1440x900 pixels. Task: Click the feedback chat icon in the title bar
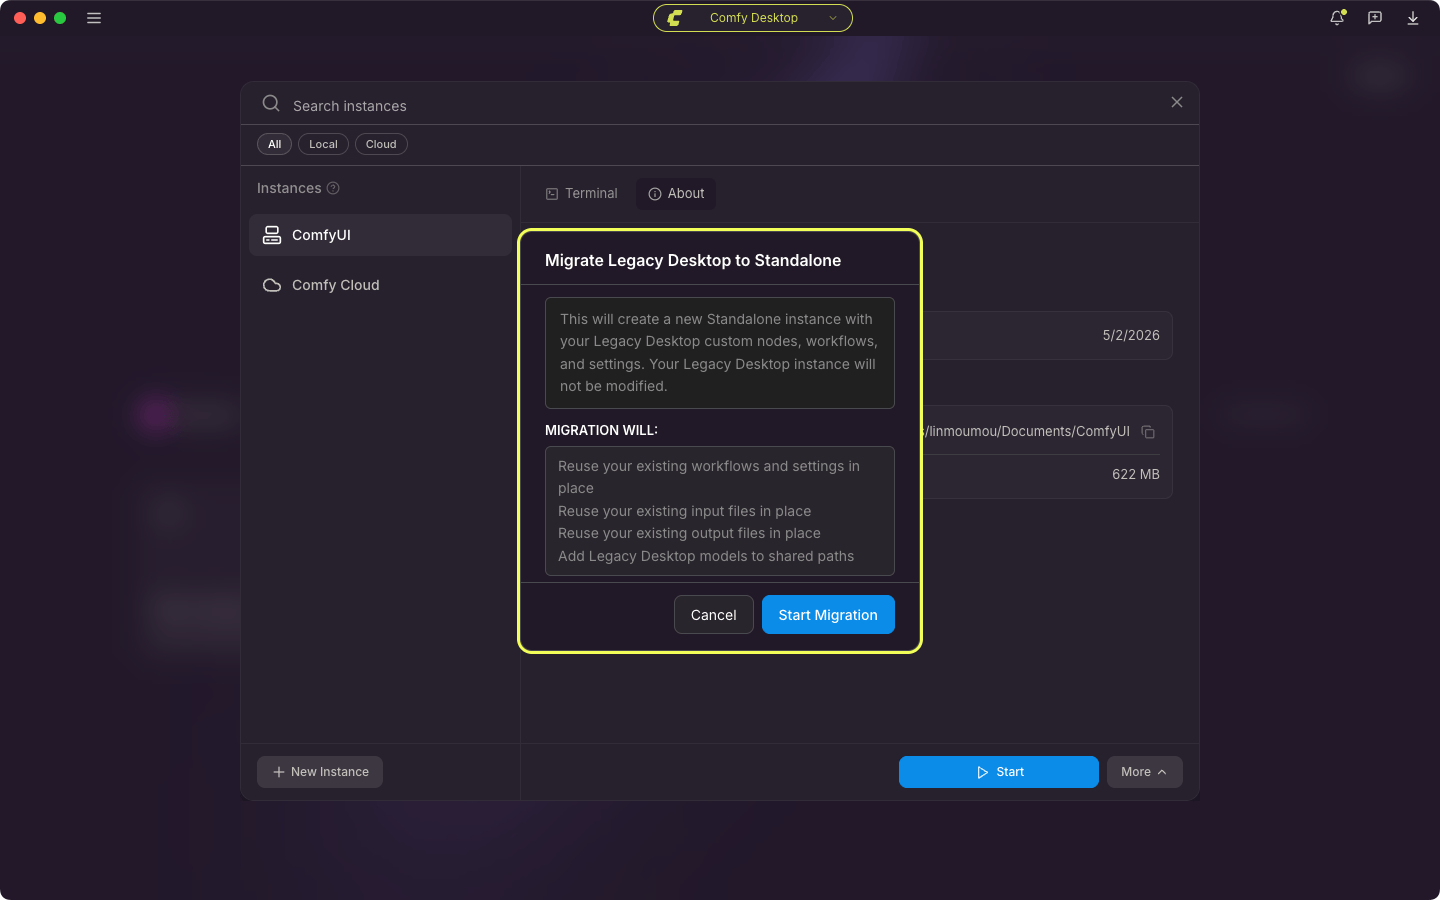coord(1375,18)
